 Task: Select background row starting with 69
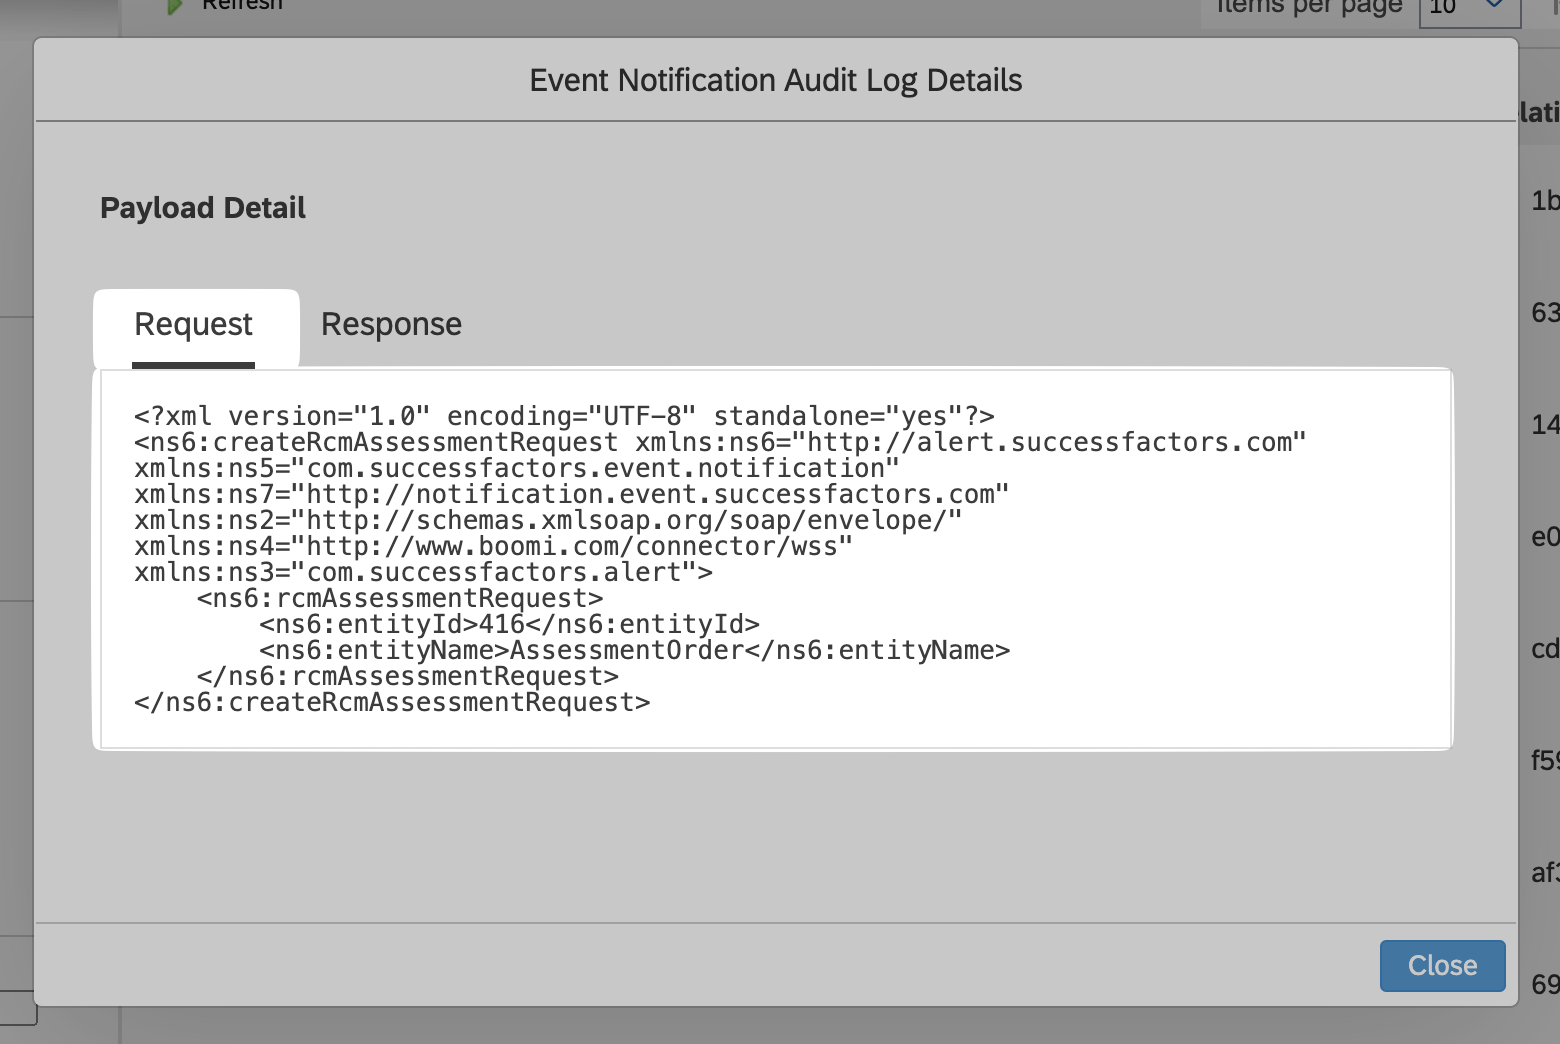pos(1544,985)
